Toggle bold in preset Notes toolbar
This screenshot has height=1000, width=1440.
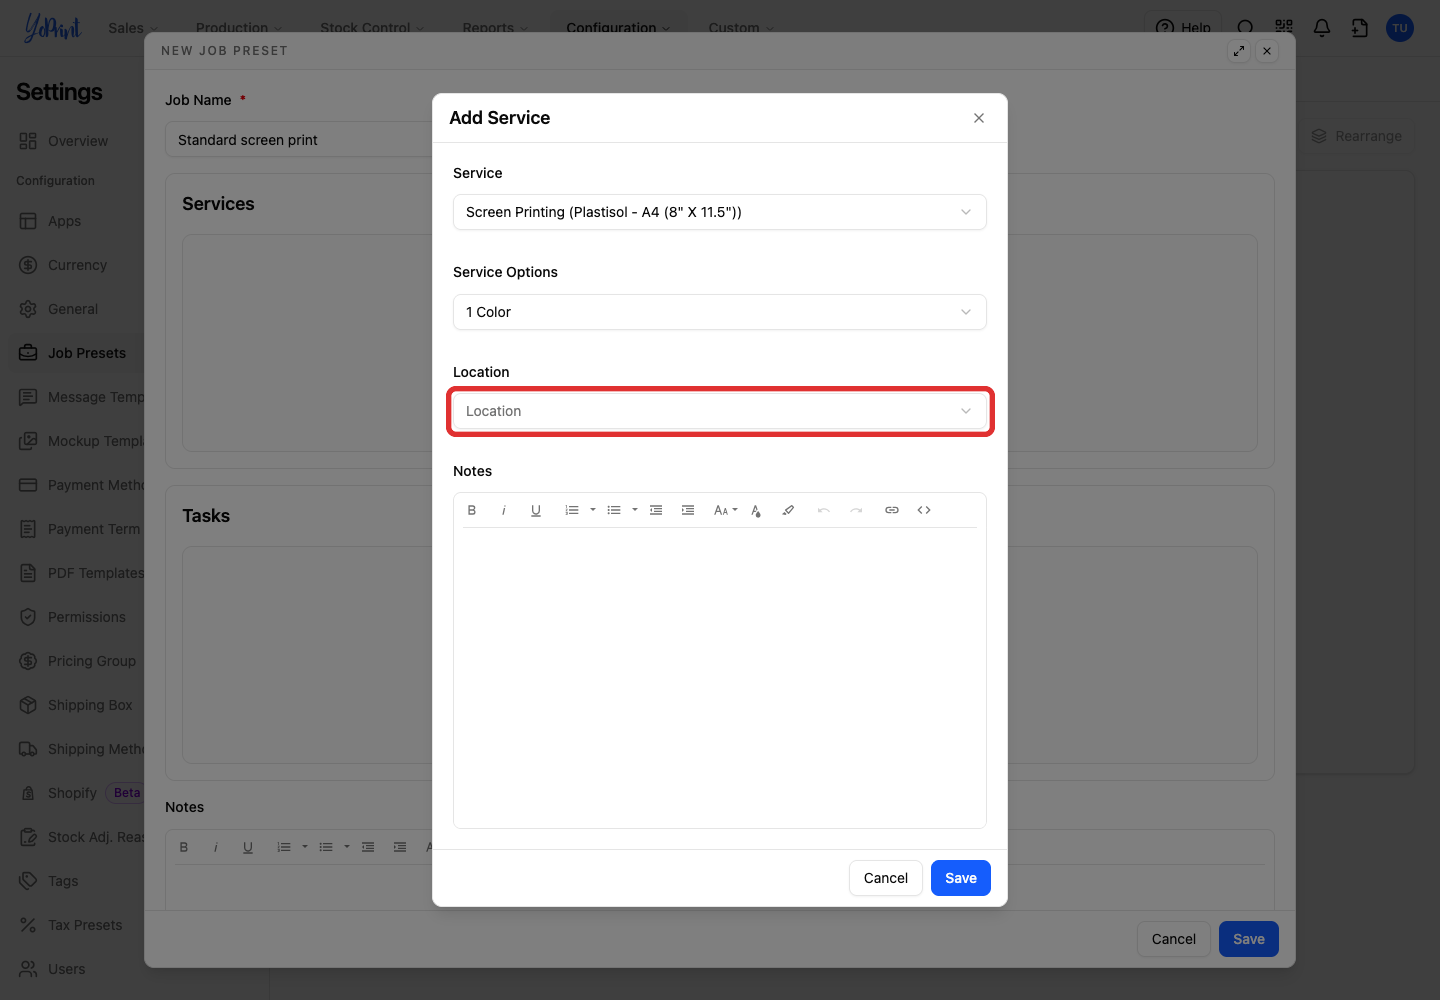pyautogui.click(x=184, y=847)
